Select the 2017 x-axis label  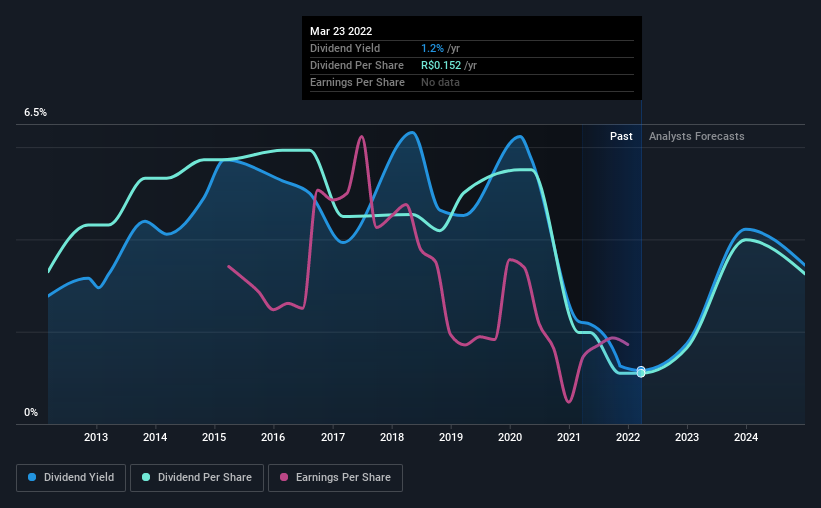coord(333,437)
